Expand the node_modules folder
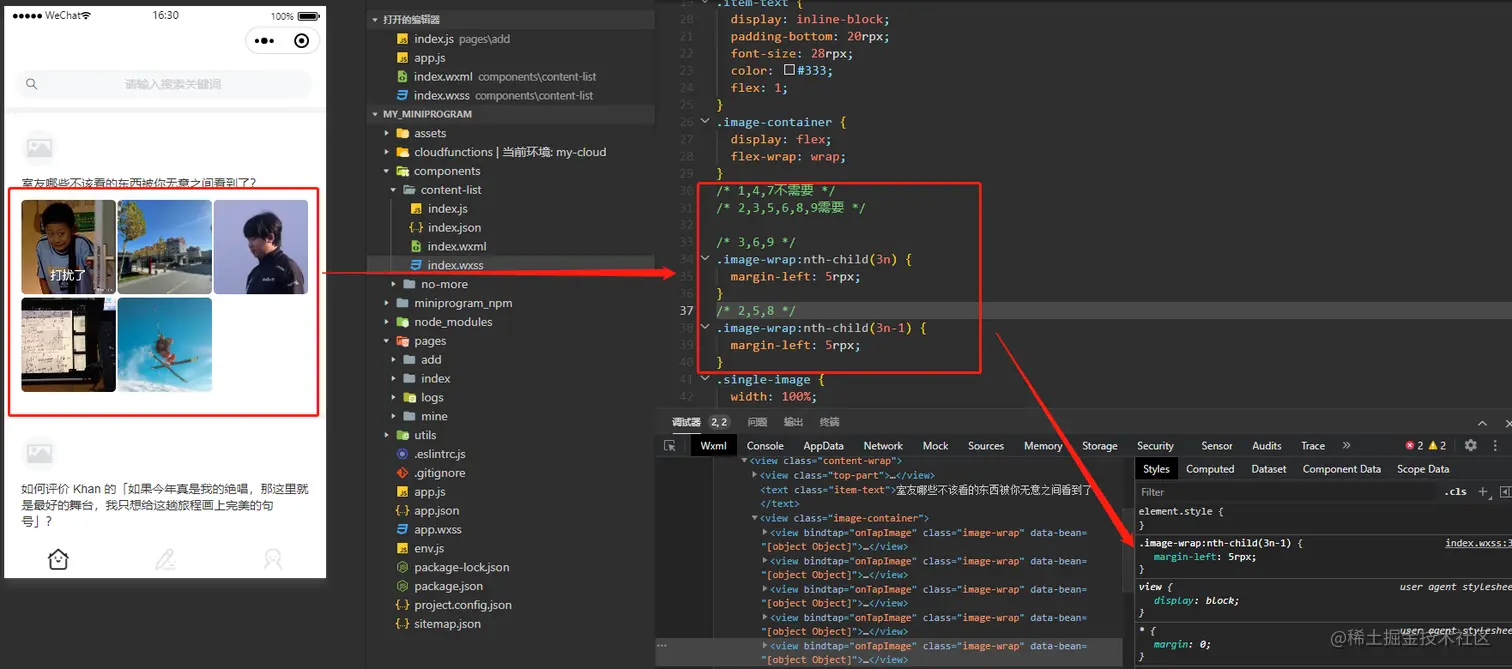The image size is (1512, 669). tap(388, 322)
